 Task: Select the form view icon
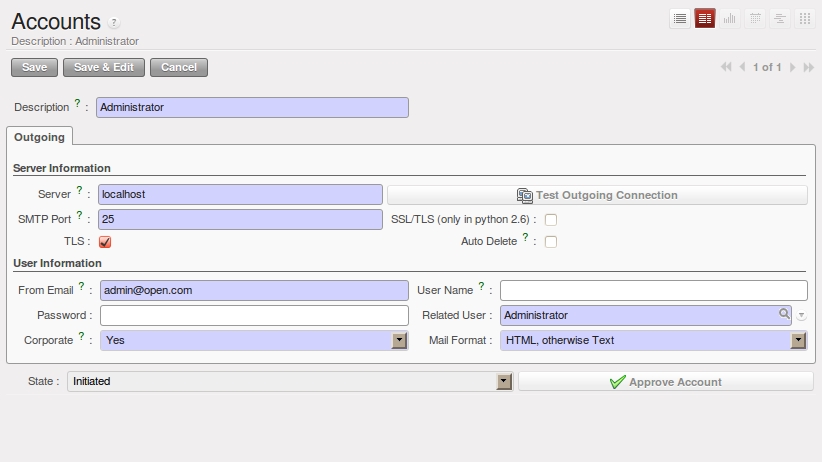click(x=705, y=19)
